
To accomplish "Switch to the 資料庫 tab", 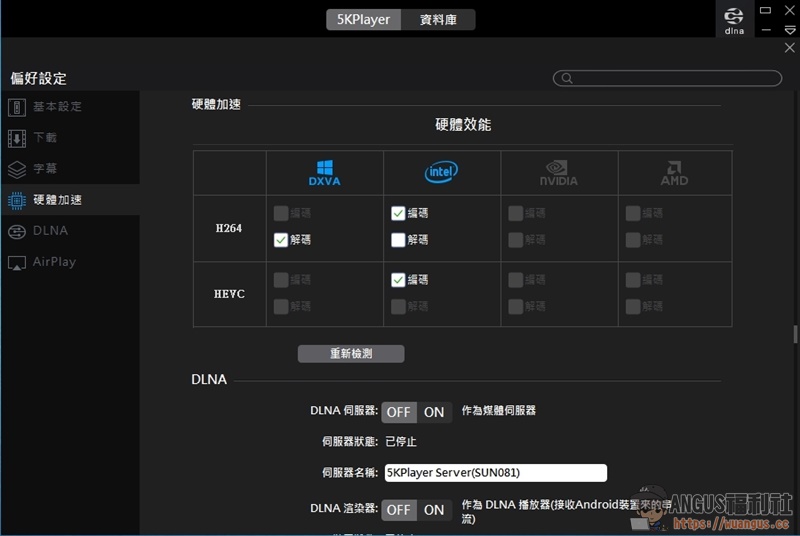I will tap(438, 19).
